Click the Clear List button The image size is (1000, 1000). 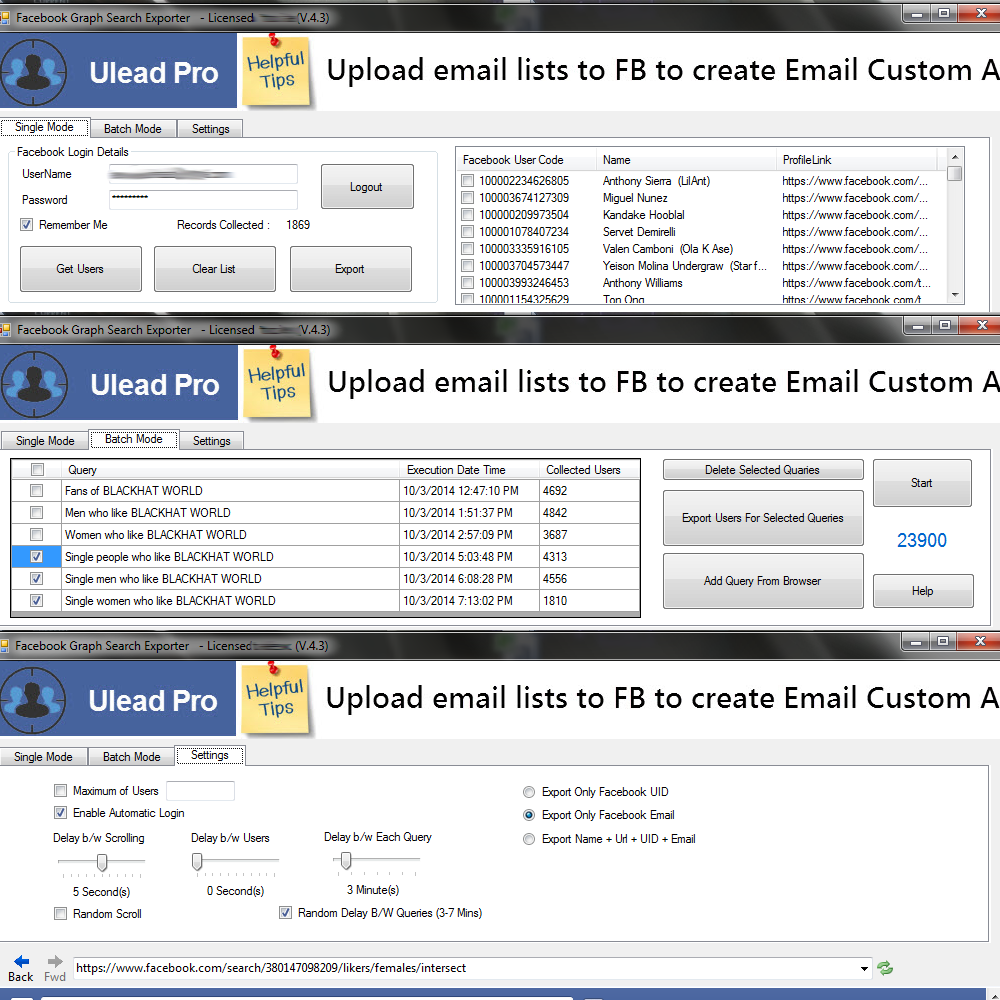[214, 269]
